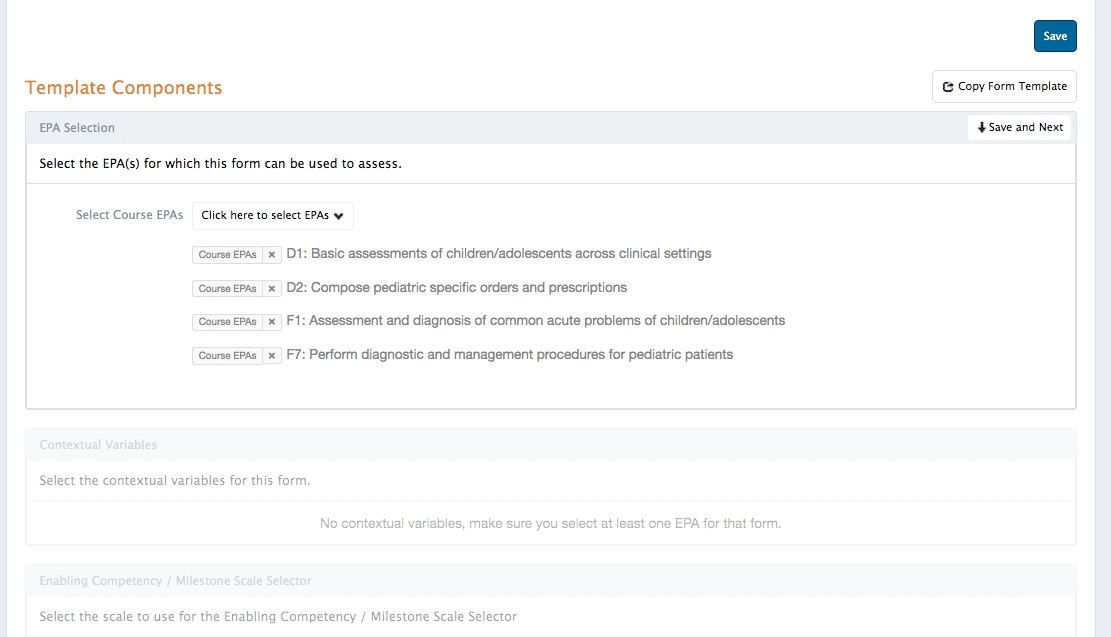Remove the F1 Assessment and diagnosis EPA
The height and width of the screenshot is (637, 1111).
tap(272, 322)
